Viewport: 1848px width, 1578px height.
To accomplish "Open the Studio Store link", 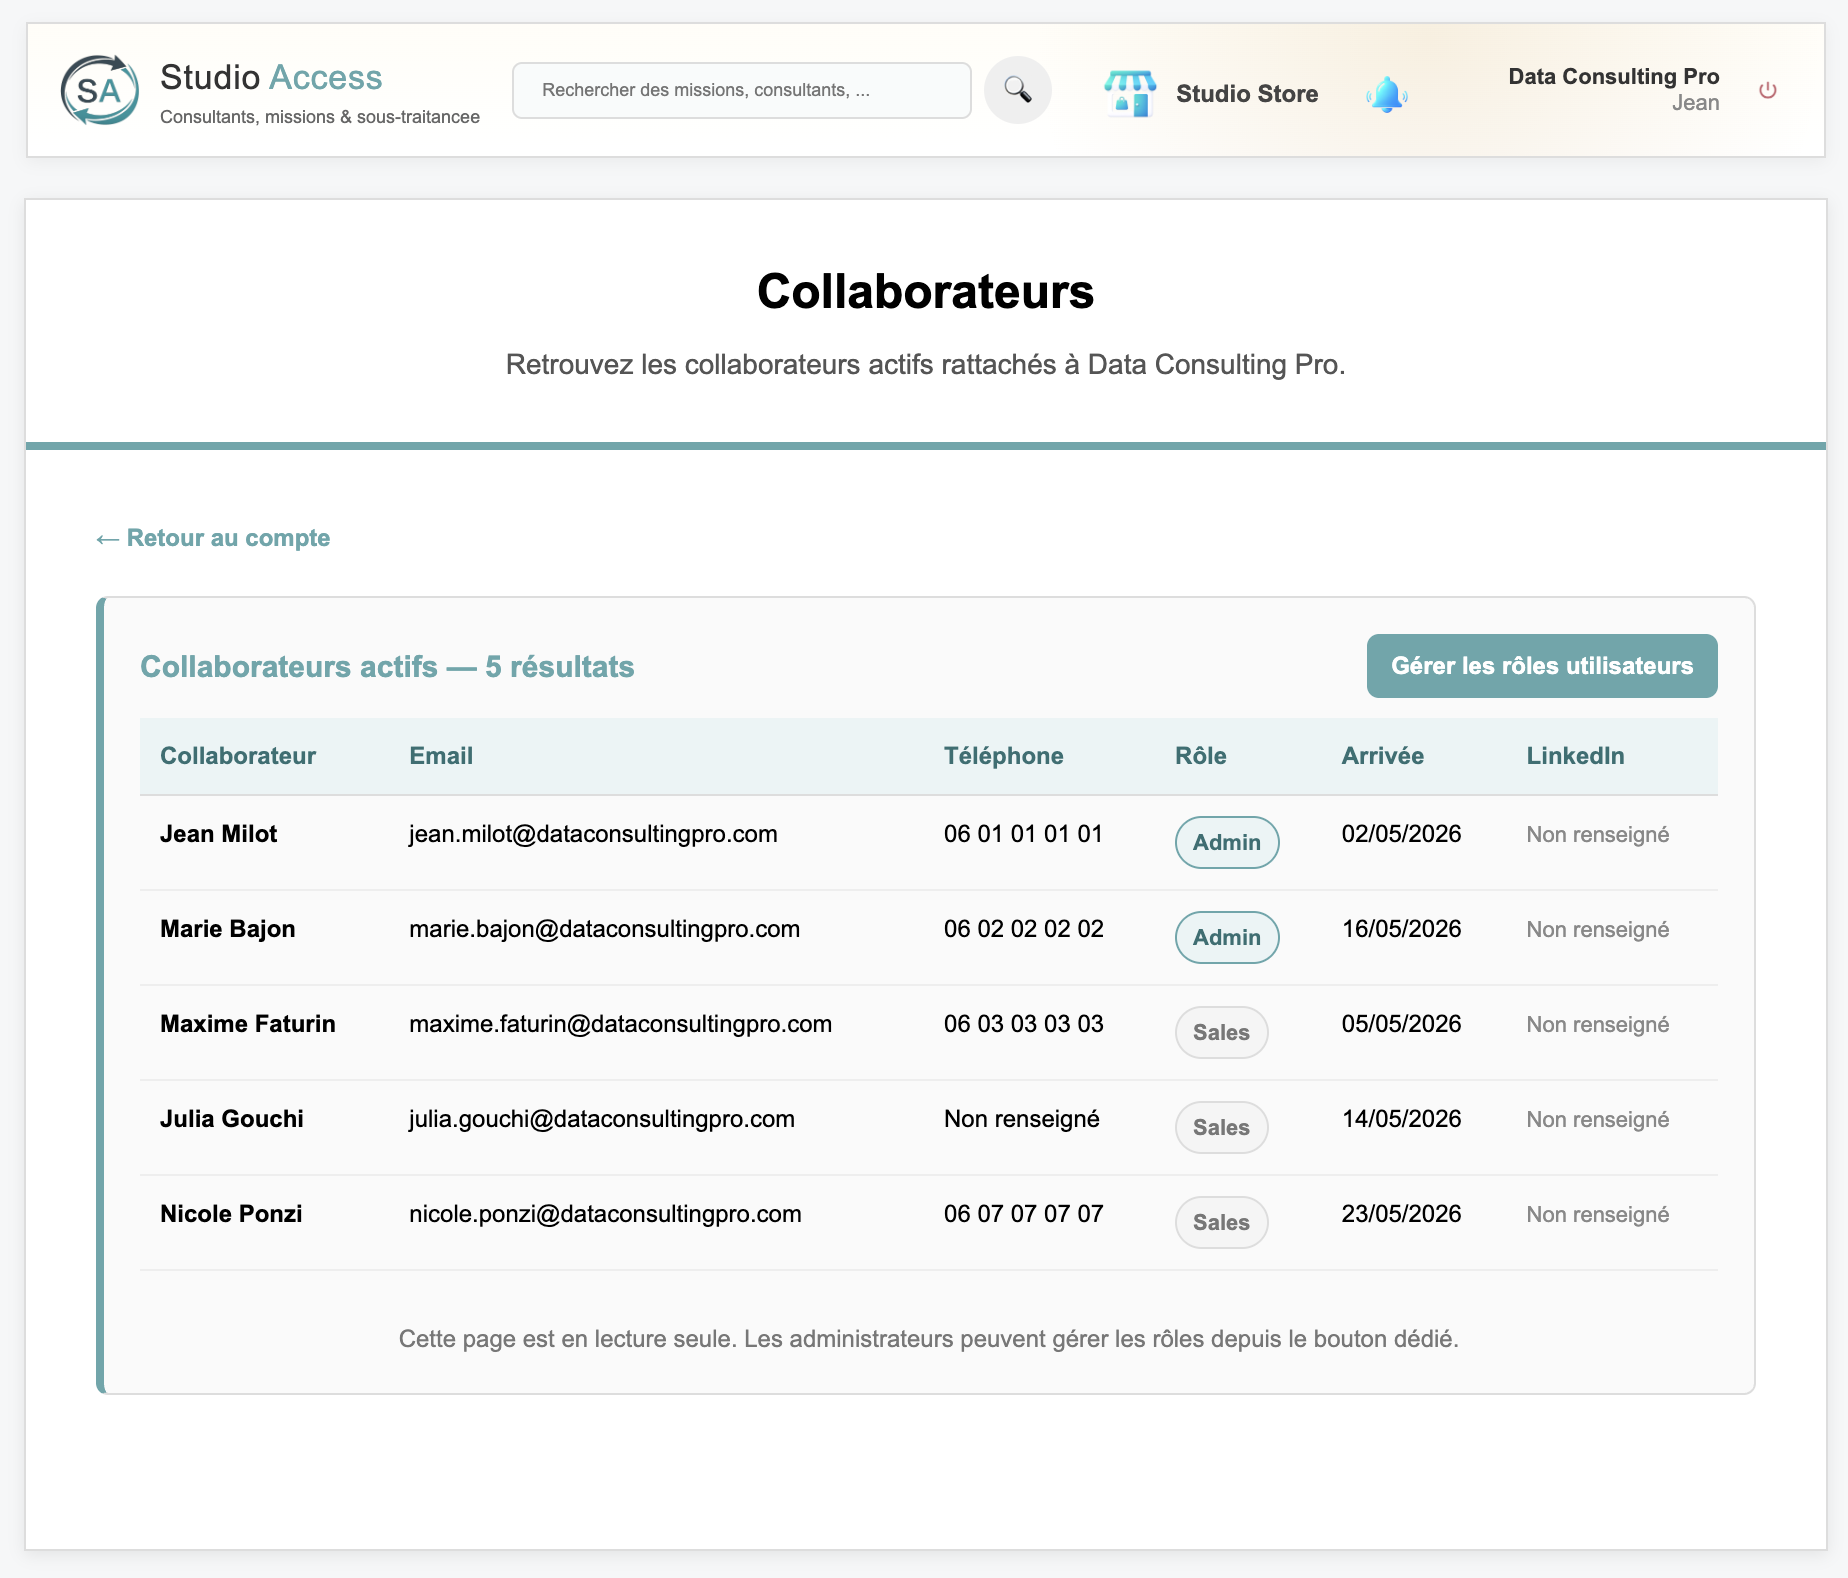I will pyautogui.click(x=1247, y=94).
